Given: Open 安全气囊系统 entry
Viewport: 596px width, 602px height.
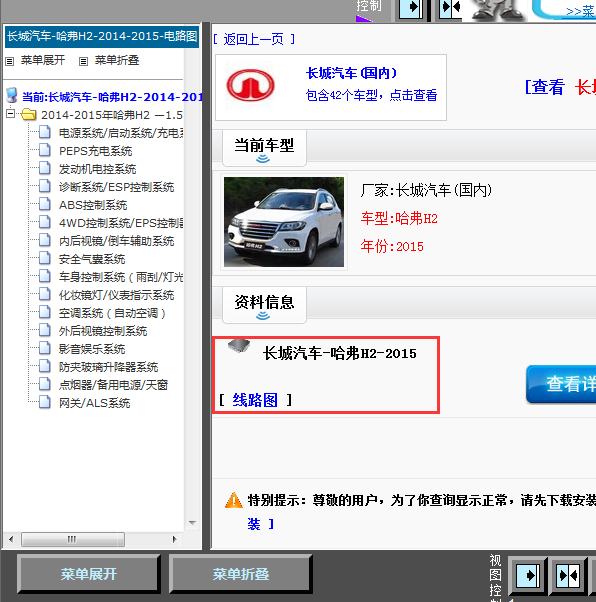Looking at the screenshot, I should point(92,259).
